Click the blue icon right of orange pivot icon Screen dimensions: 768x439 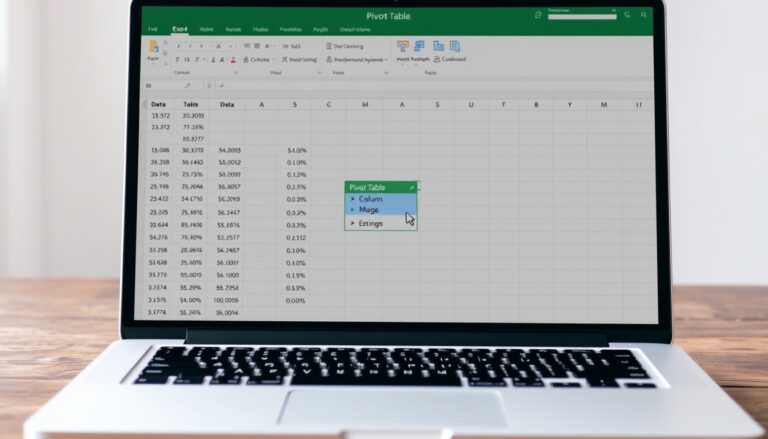tap(419, 46)
